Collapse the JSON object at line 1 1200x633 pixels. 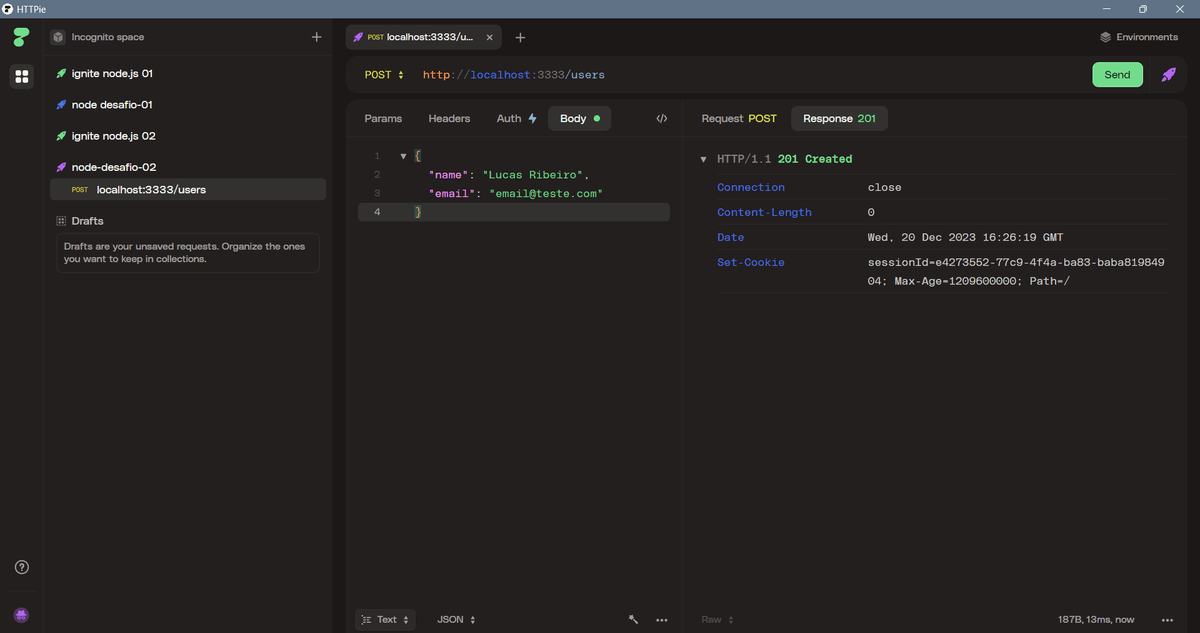pos(402,156)
